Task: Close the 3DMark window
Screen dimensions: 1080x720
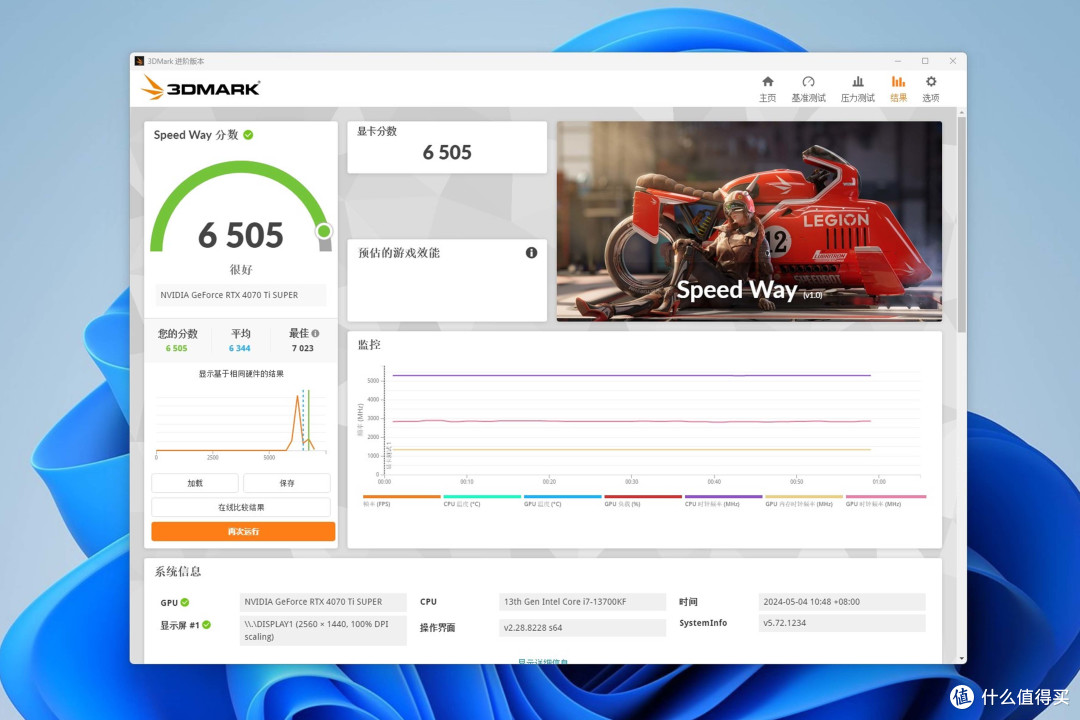Action: coord(953,61)
